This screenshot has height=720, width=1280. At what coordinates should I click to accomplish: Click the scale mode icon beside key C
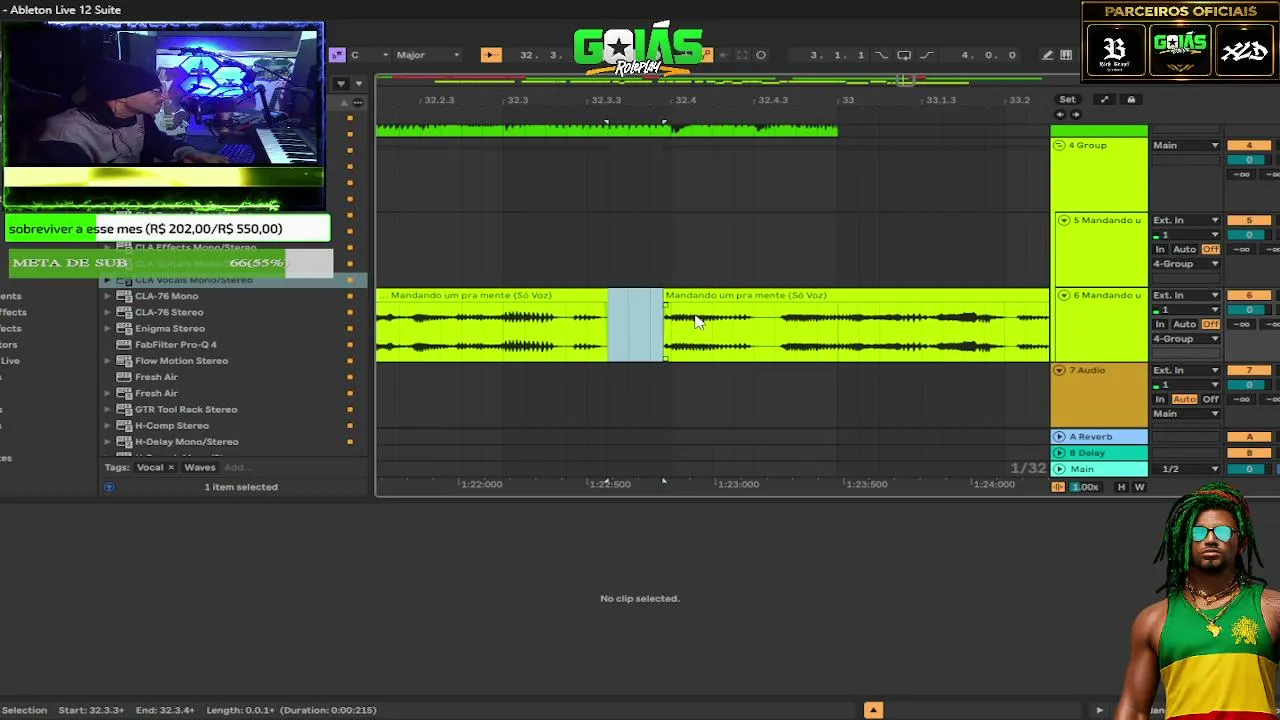[337, 55]
